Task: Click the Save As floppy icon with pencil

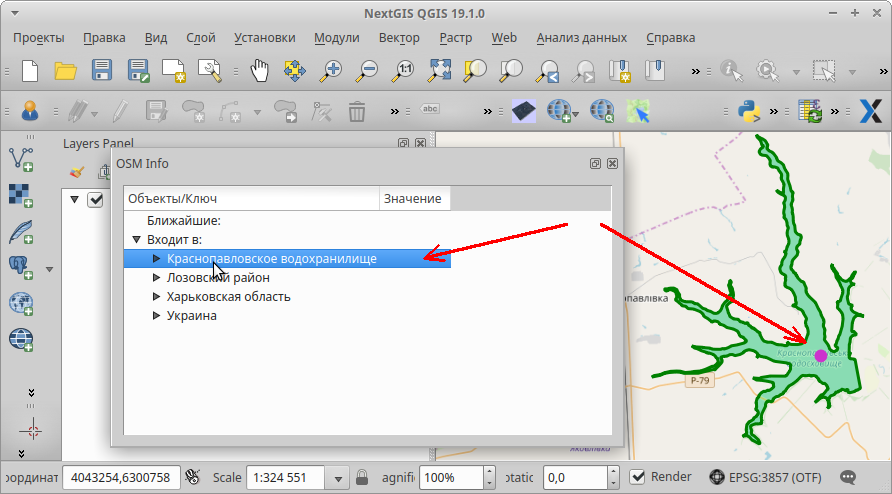Action: click(x=138, y=71)
